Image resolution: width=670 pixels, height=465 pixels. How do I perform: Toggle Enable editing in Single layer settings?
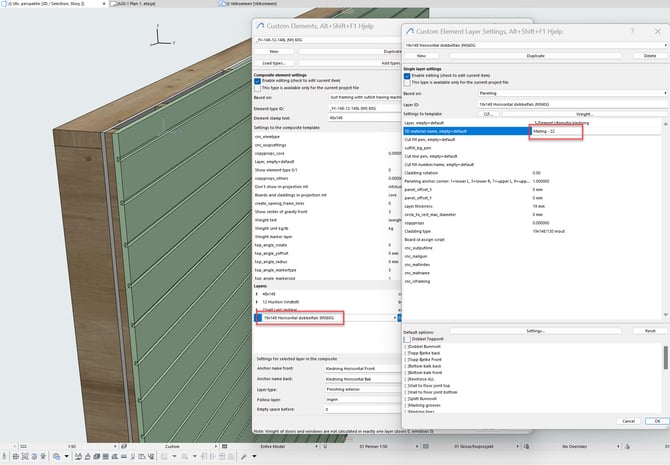click(407, 75)
